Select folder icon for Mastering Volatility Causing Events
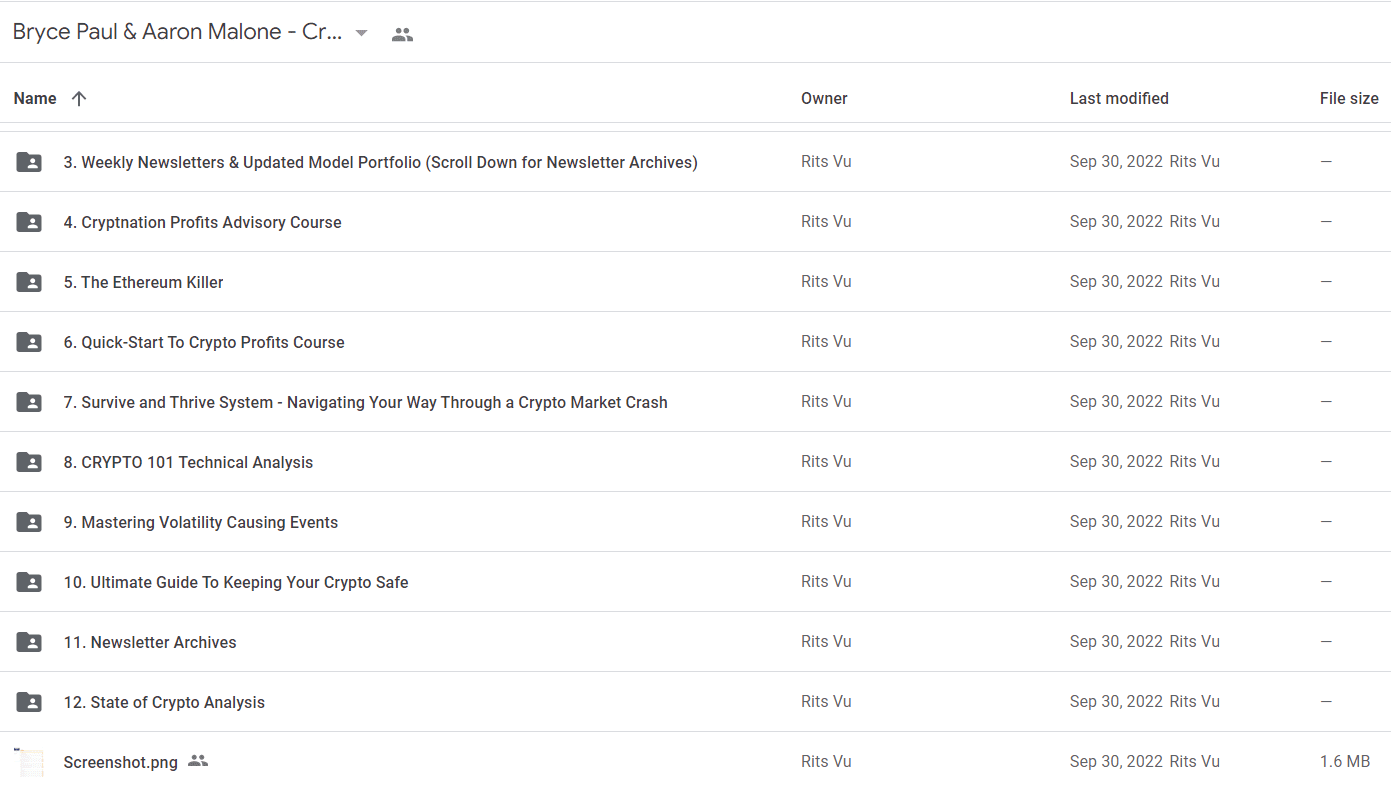The width and height of the screenshot is (1391, 790). click(29, 522)
